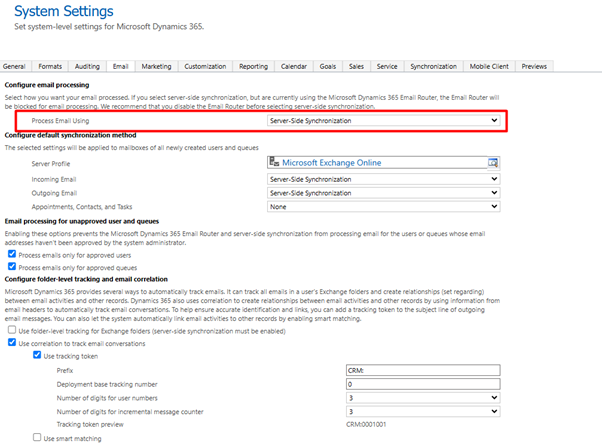Viewport: 602px width, 444px height.
Task: Open the Auditing tab
Action: (x=87, y=66)
